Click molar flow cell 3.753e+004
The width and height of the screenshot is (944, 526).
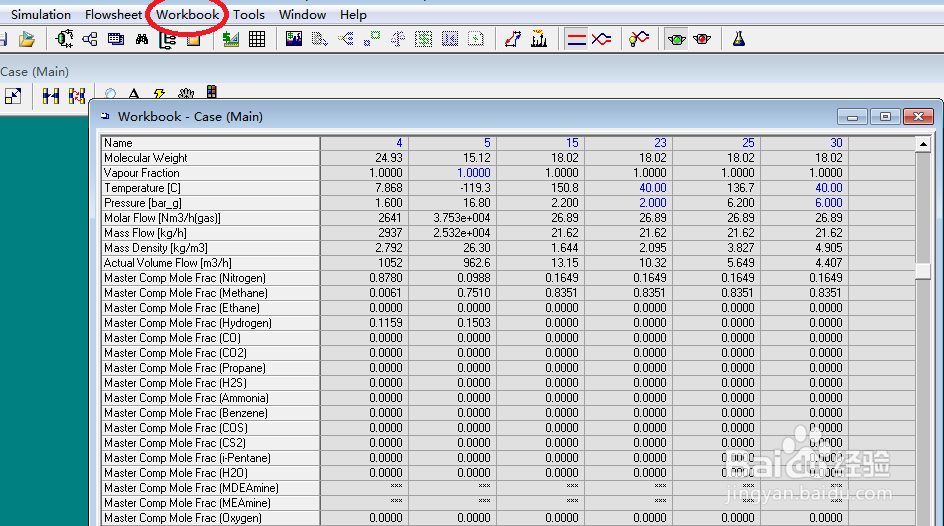point(452,218)
